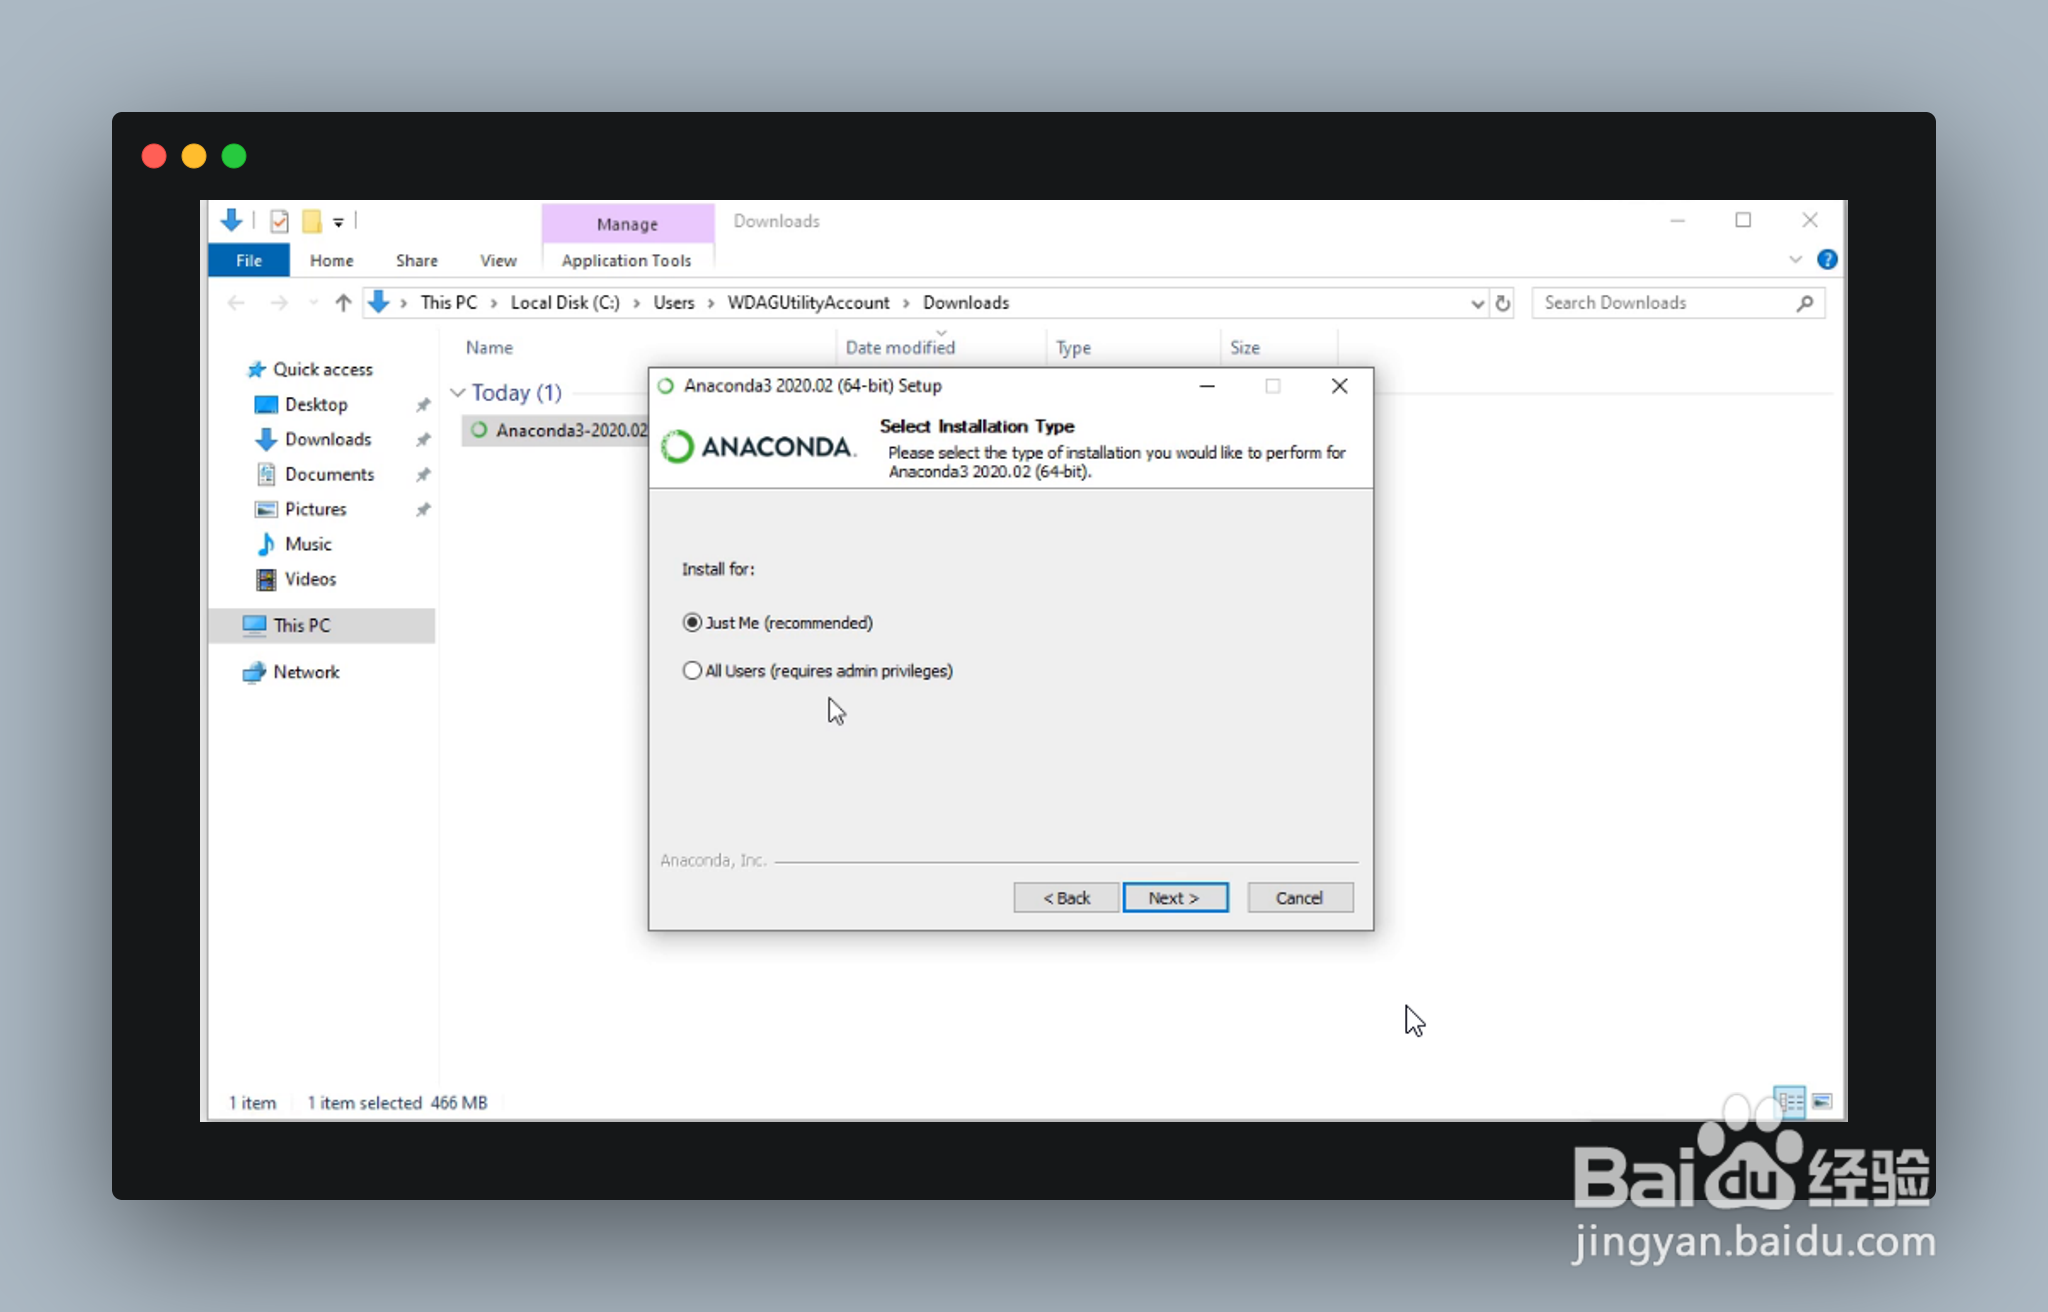Open the View ribbon tab

tap(497, 260)
